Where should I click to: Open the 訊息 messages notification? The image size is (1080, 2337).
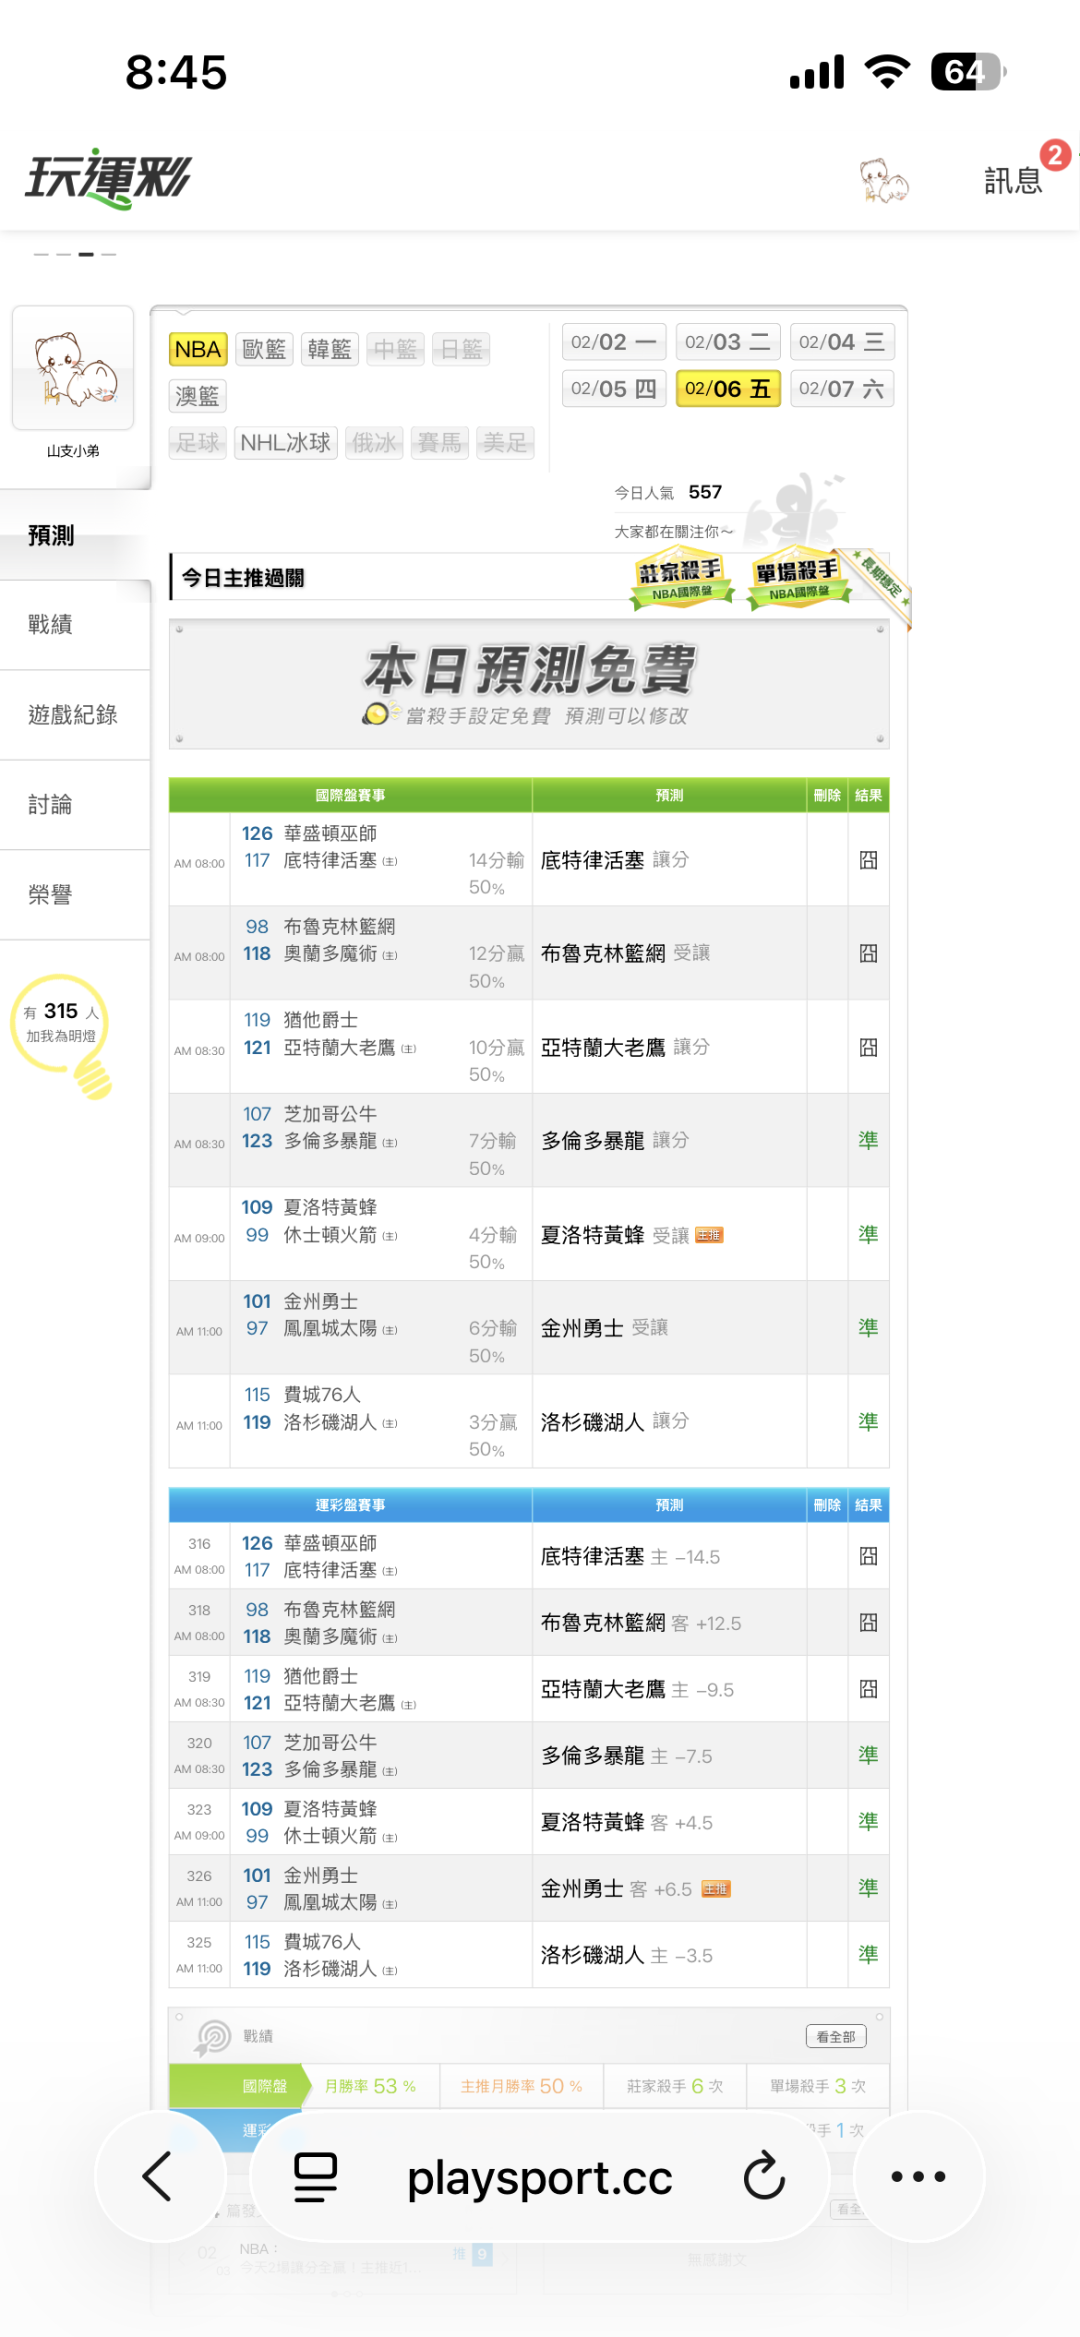(1013, 180)
